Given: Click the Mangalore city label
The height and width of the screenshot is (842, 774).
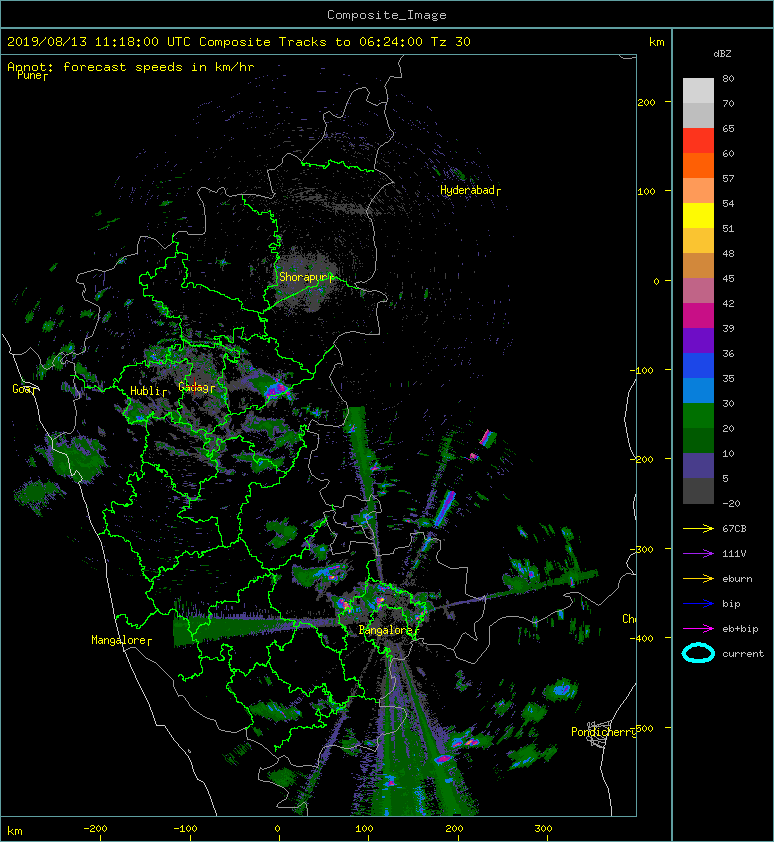Looking at the screenshot, I should pos(121,640).
